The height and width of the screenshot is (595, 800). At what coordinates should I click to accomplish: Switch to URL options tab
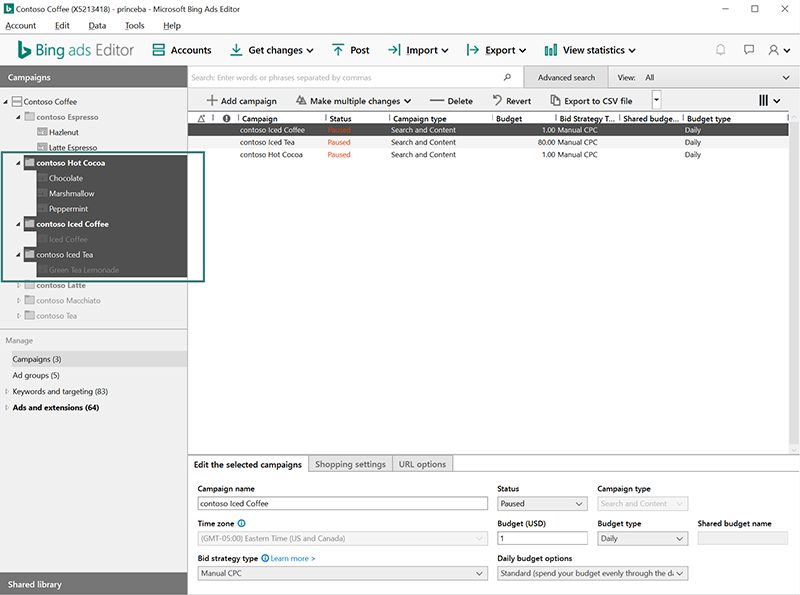tap(422, 464)
